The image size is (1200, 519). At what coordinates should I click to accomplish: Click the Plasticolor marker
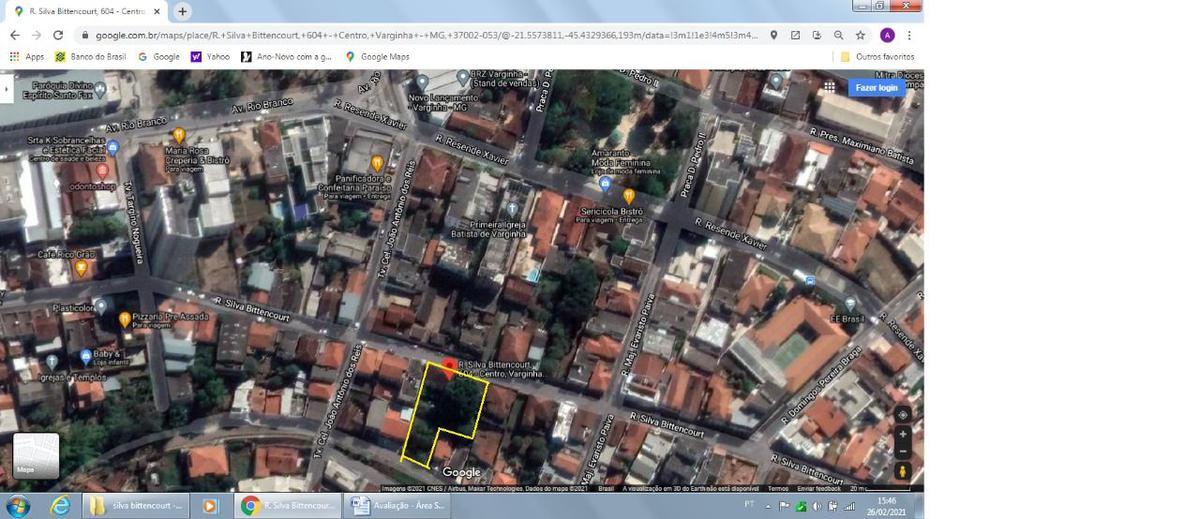click(x=99, y=308)
